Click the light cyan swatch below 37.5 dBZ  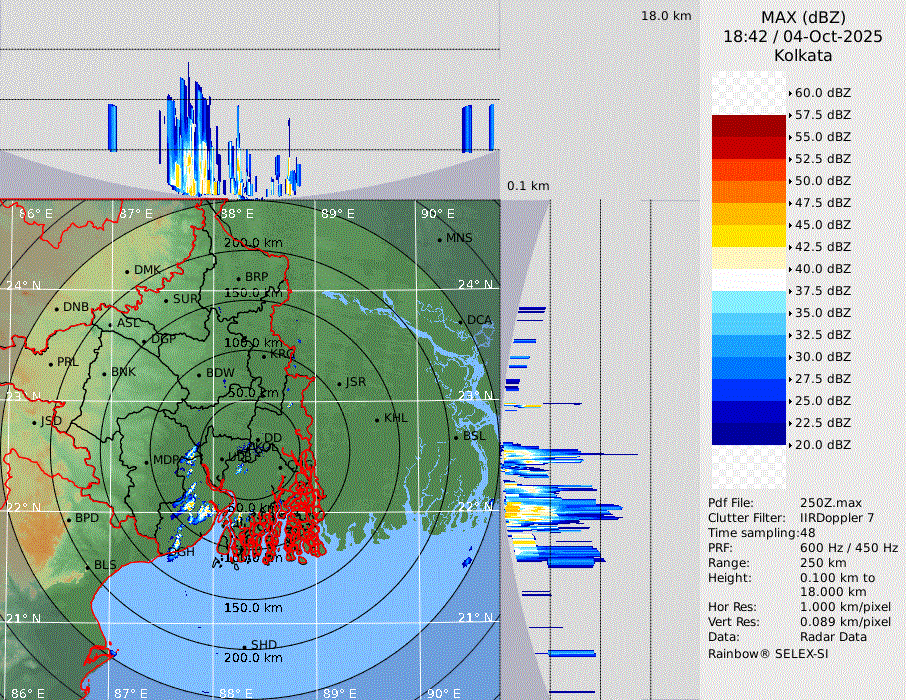tap(748, 302)
